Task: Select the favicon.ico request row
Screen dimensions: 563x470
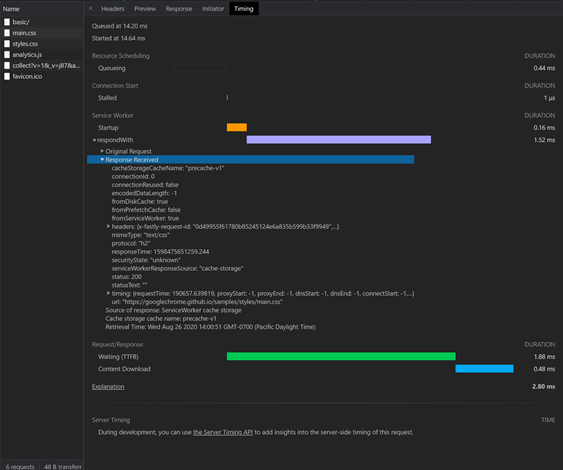Action: point(42,76)
